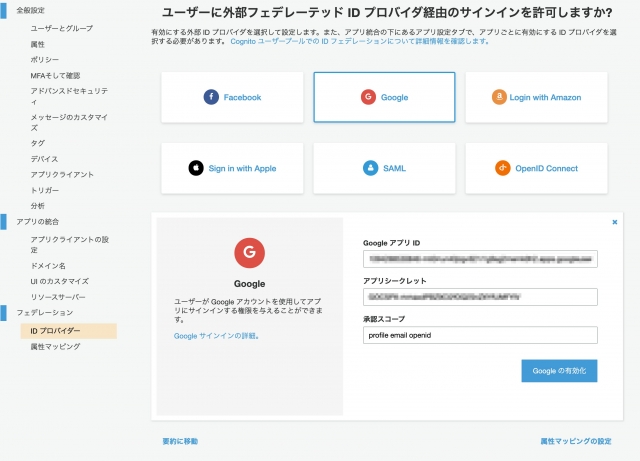This screenshot has height=461, width=640.
Task: Open メッセージのカスタマイズ in sidebar
Action: (69, 122)
